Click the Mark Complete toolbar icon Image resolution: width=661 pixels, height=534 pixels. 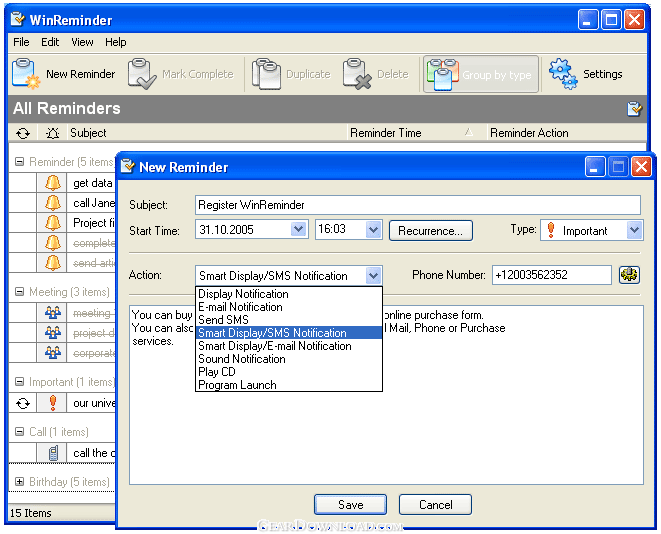[x=142, y=74]
